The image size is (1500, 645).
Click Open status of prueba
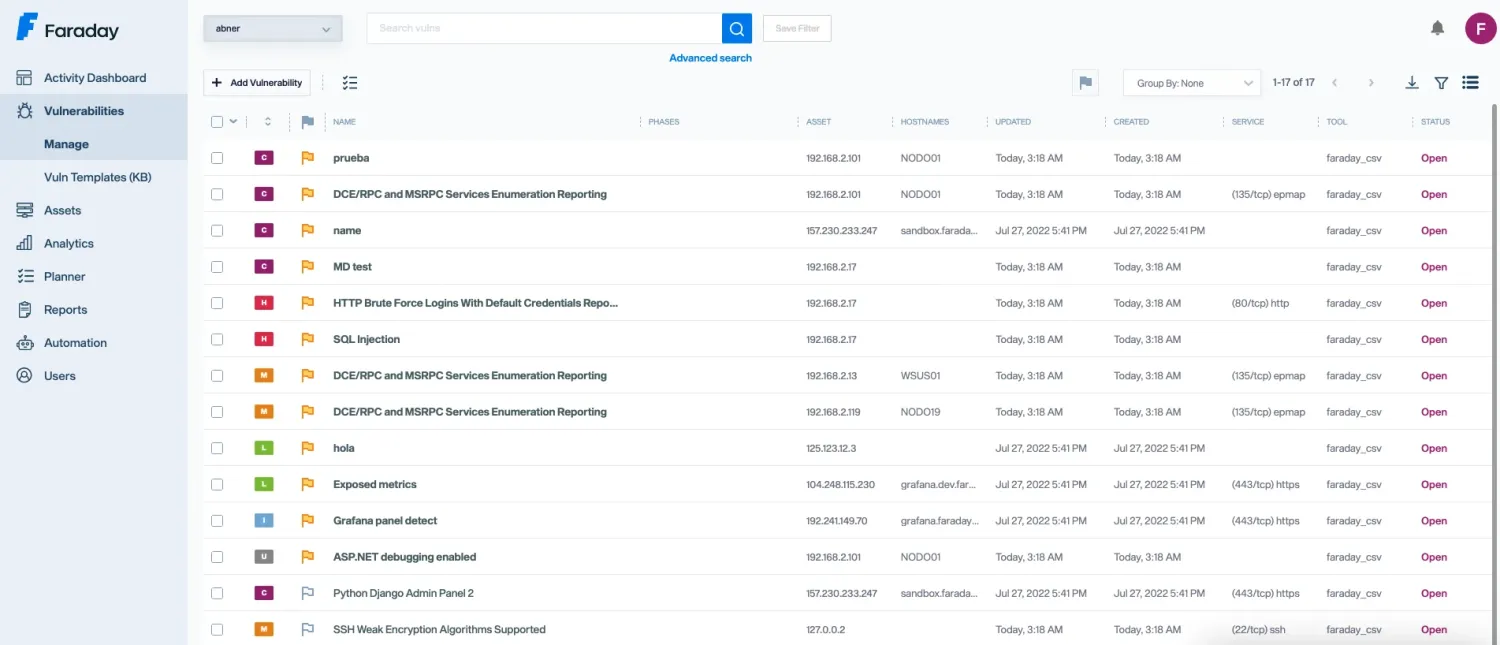pos(1434,158)
